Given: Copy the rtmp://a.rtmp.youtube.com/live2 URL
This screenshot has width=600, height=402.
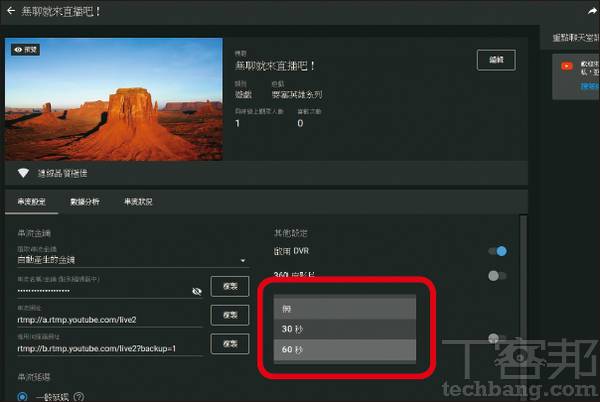Looking at the screenshot, I should coord(230,315).
